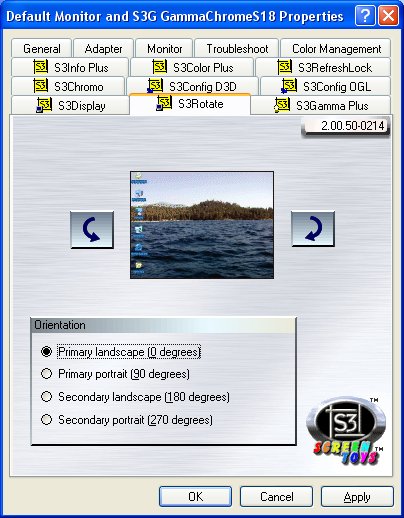Switch to the S3Color Plus tab

[x=192, y=67]
